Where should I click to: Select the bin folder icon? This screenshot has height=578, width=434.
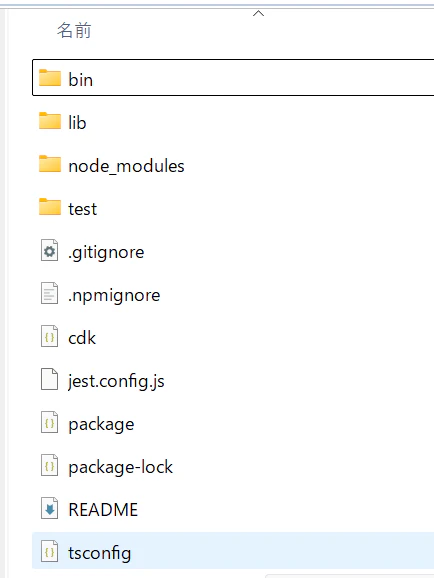click(x=50, y=77)
